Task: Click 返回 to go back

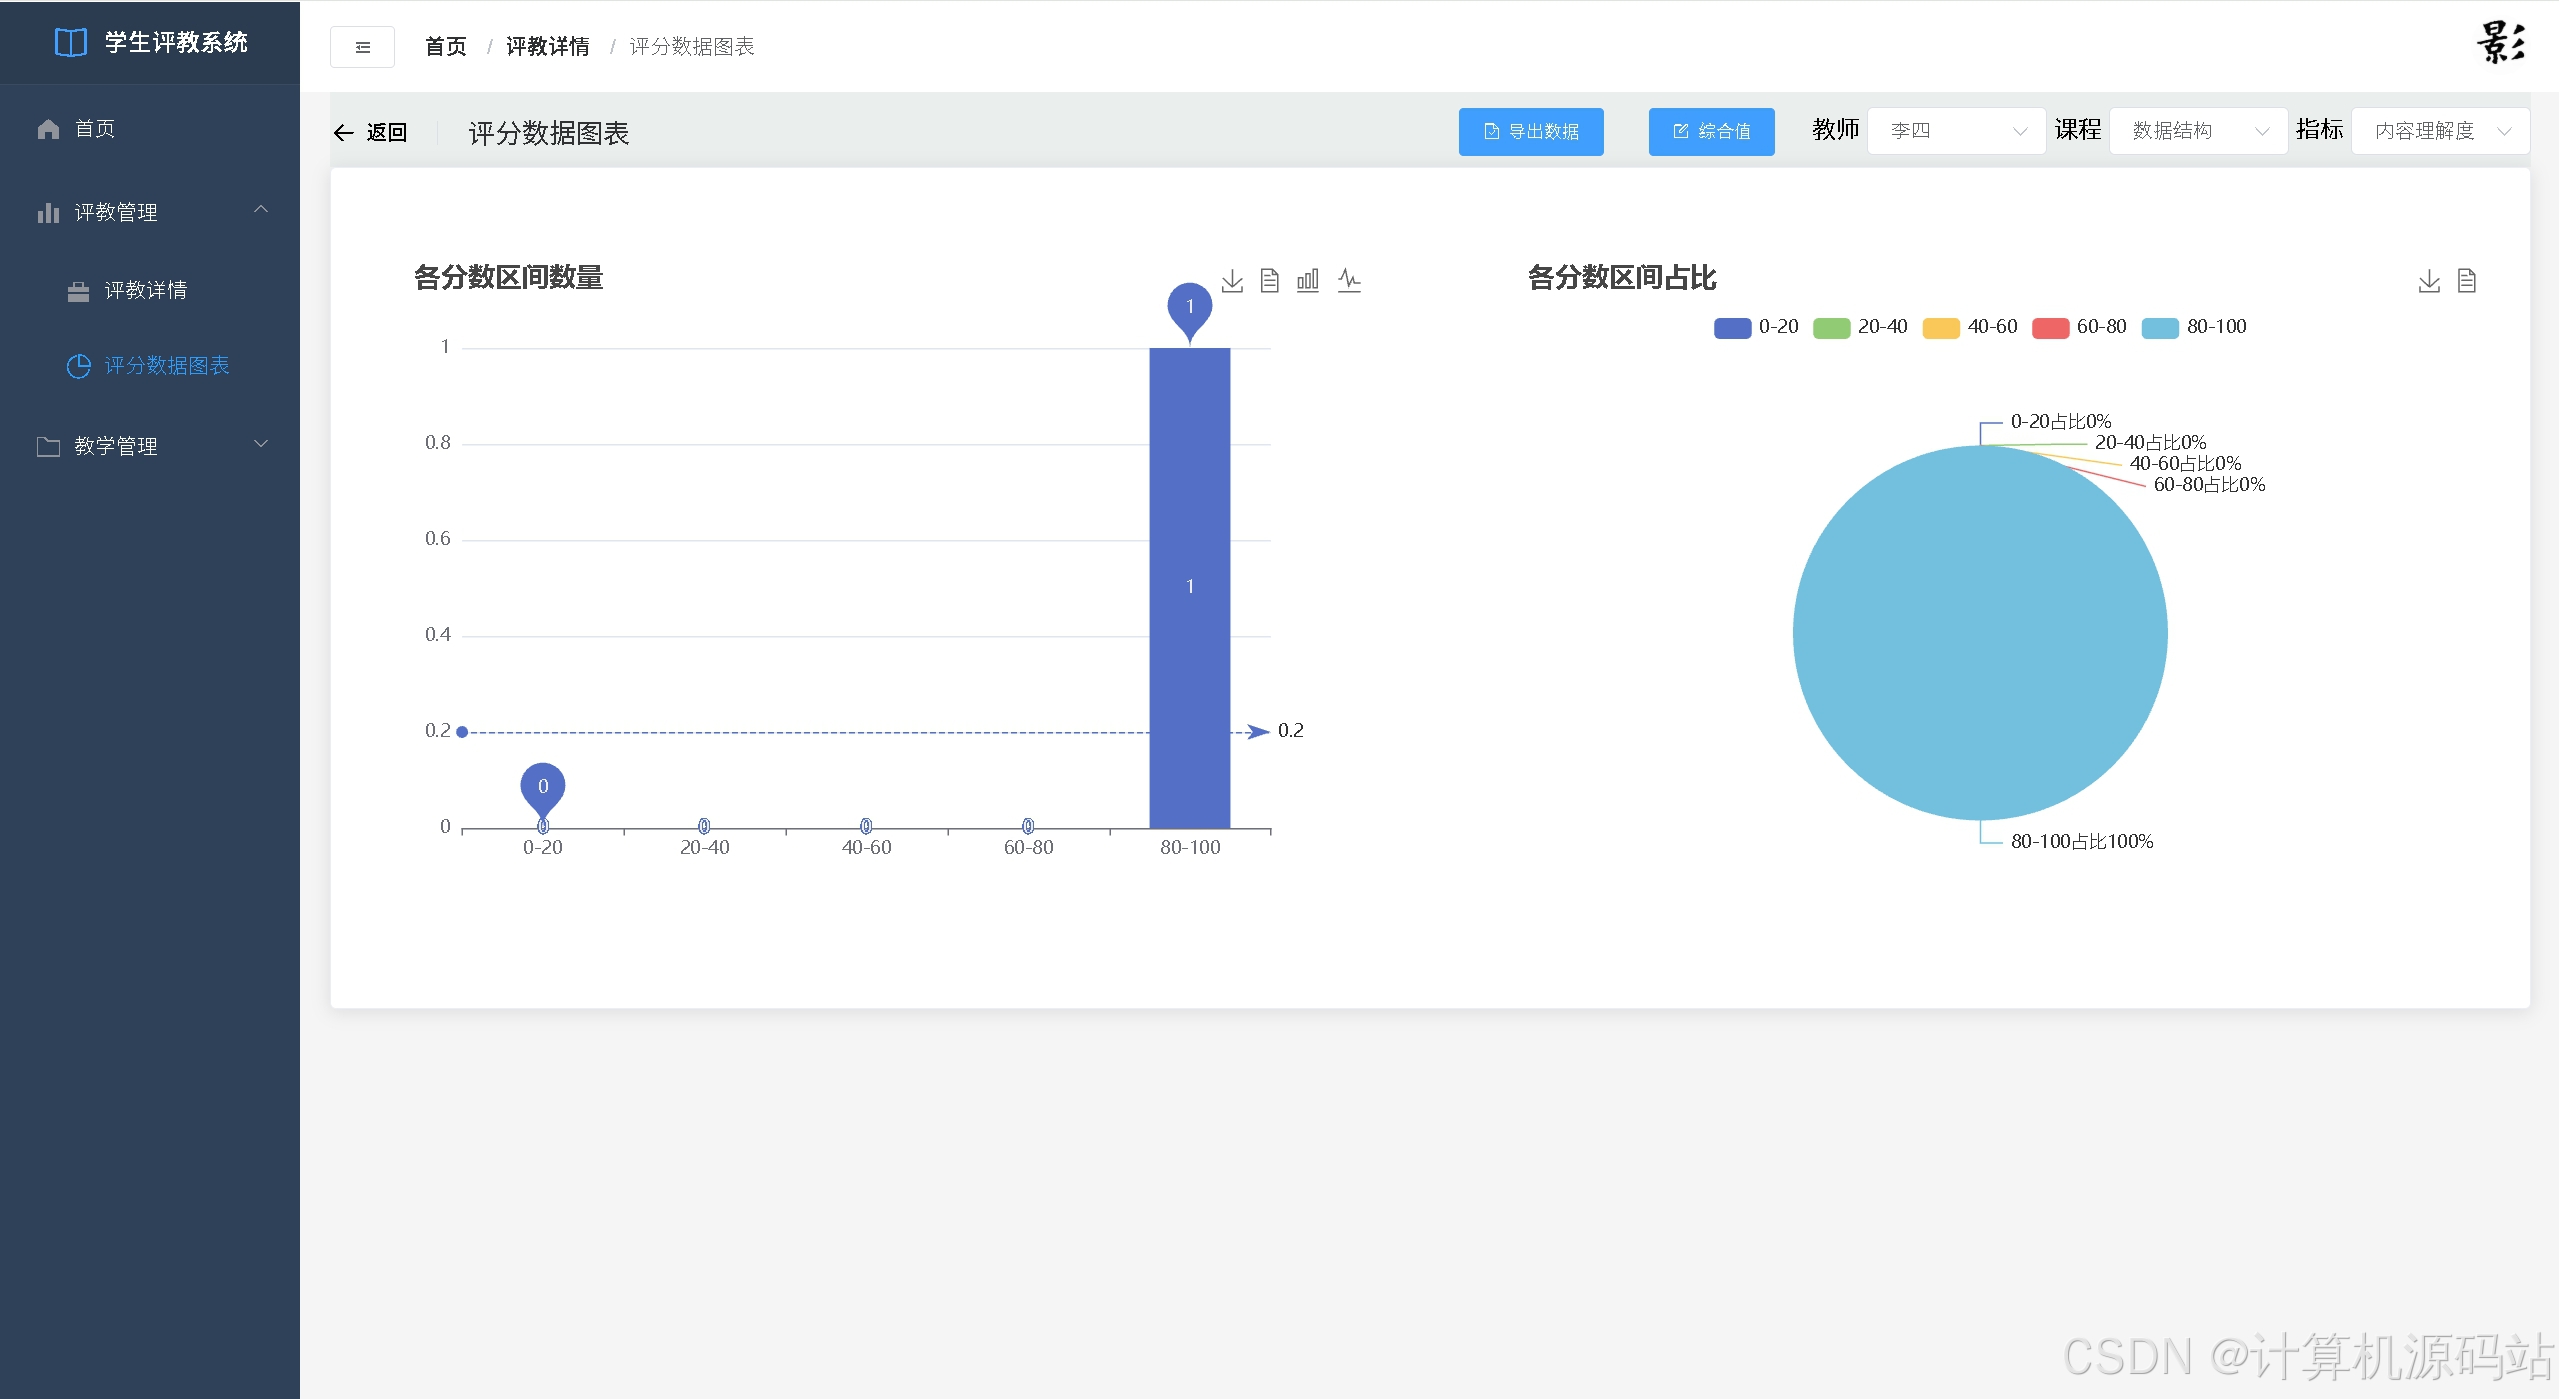Action: coord(386,133)
